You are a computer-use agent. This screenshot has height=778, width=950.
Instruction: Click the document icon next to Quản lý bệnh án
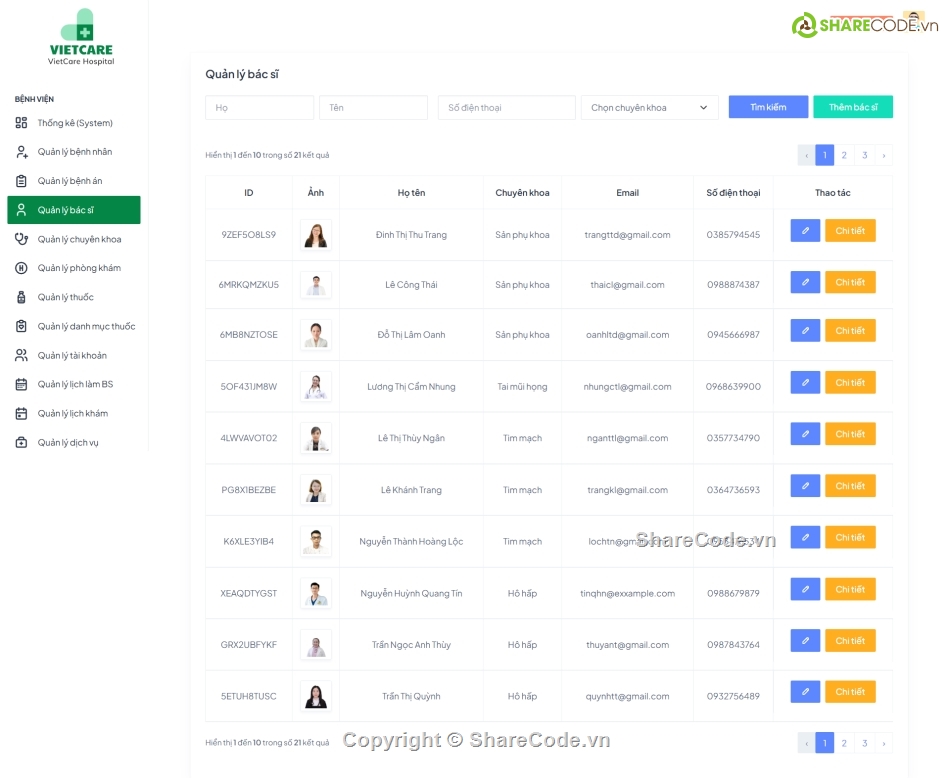[x=23, y=181]
